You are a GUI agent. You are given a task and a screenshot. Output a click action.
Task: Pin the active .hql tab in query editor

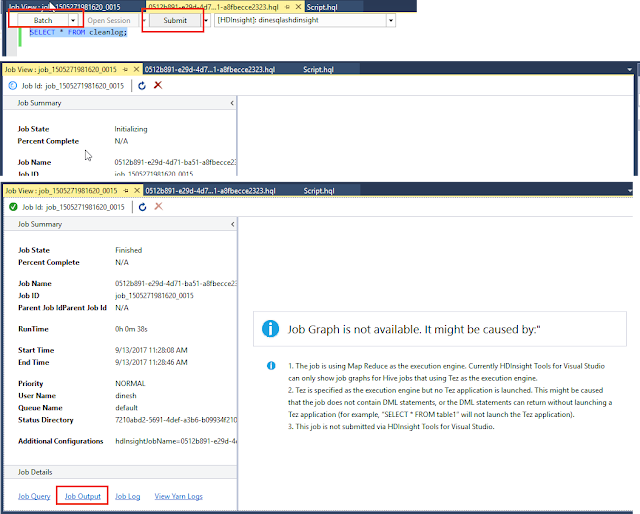(288, 7)
